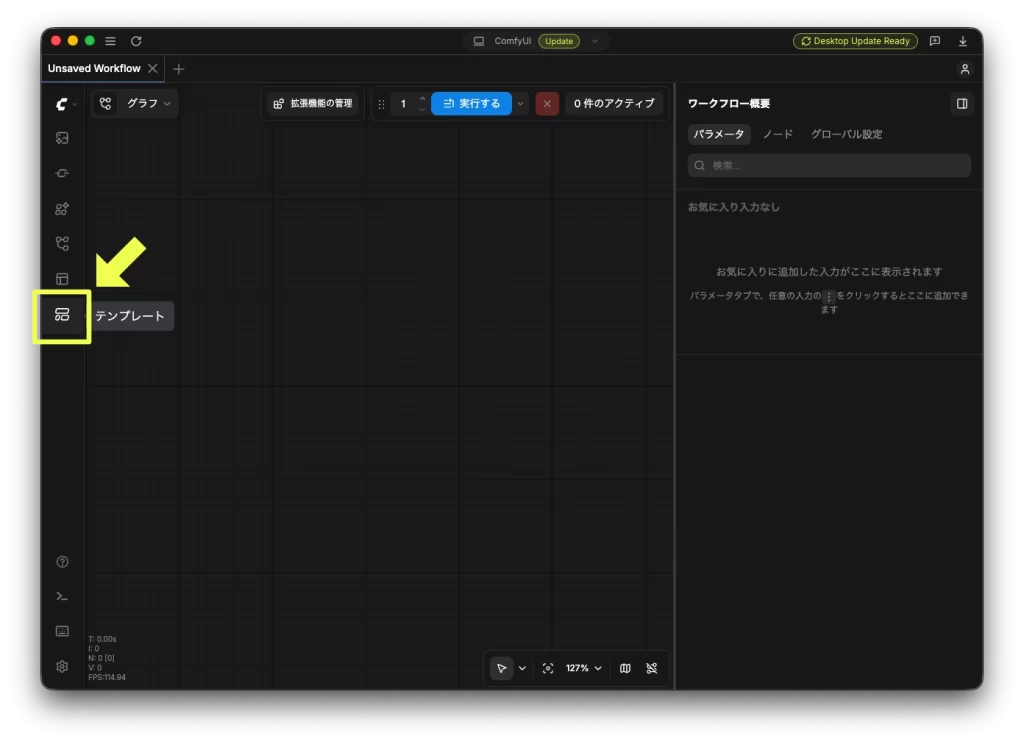Click the お気に入り入力なし text

point(733,207)
